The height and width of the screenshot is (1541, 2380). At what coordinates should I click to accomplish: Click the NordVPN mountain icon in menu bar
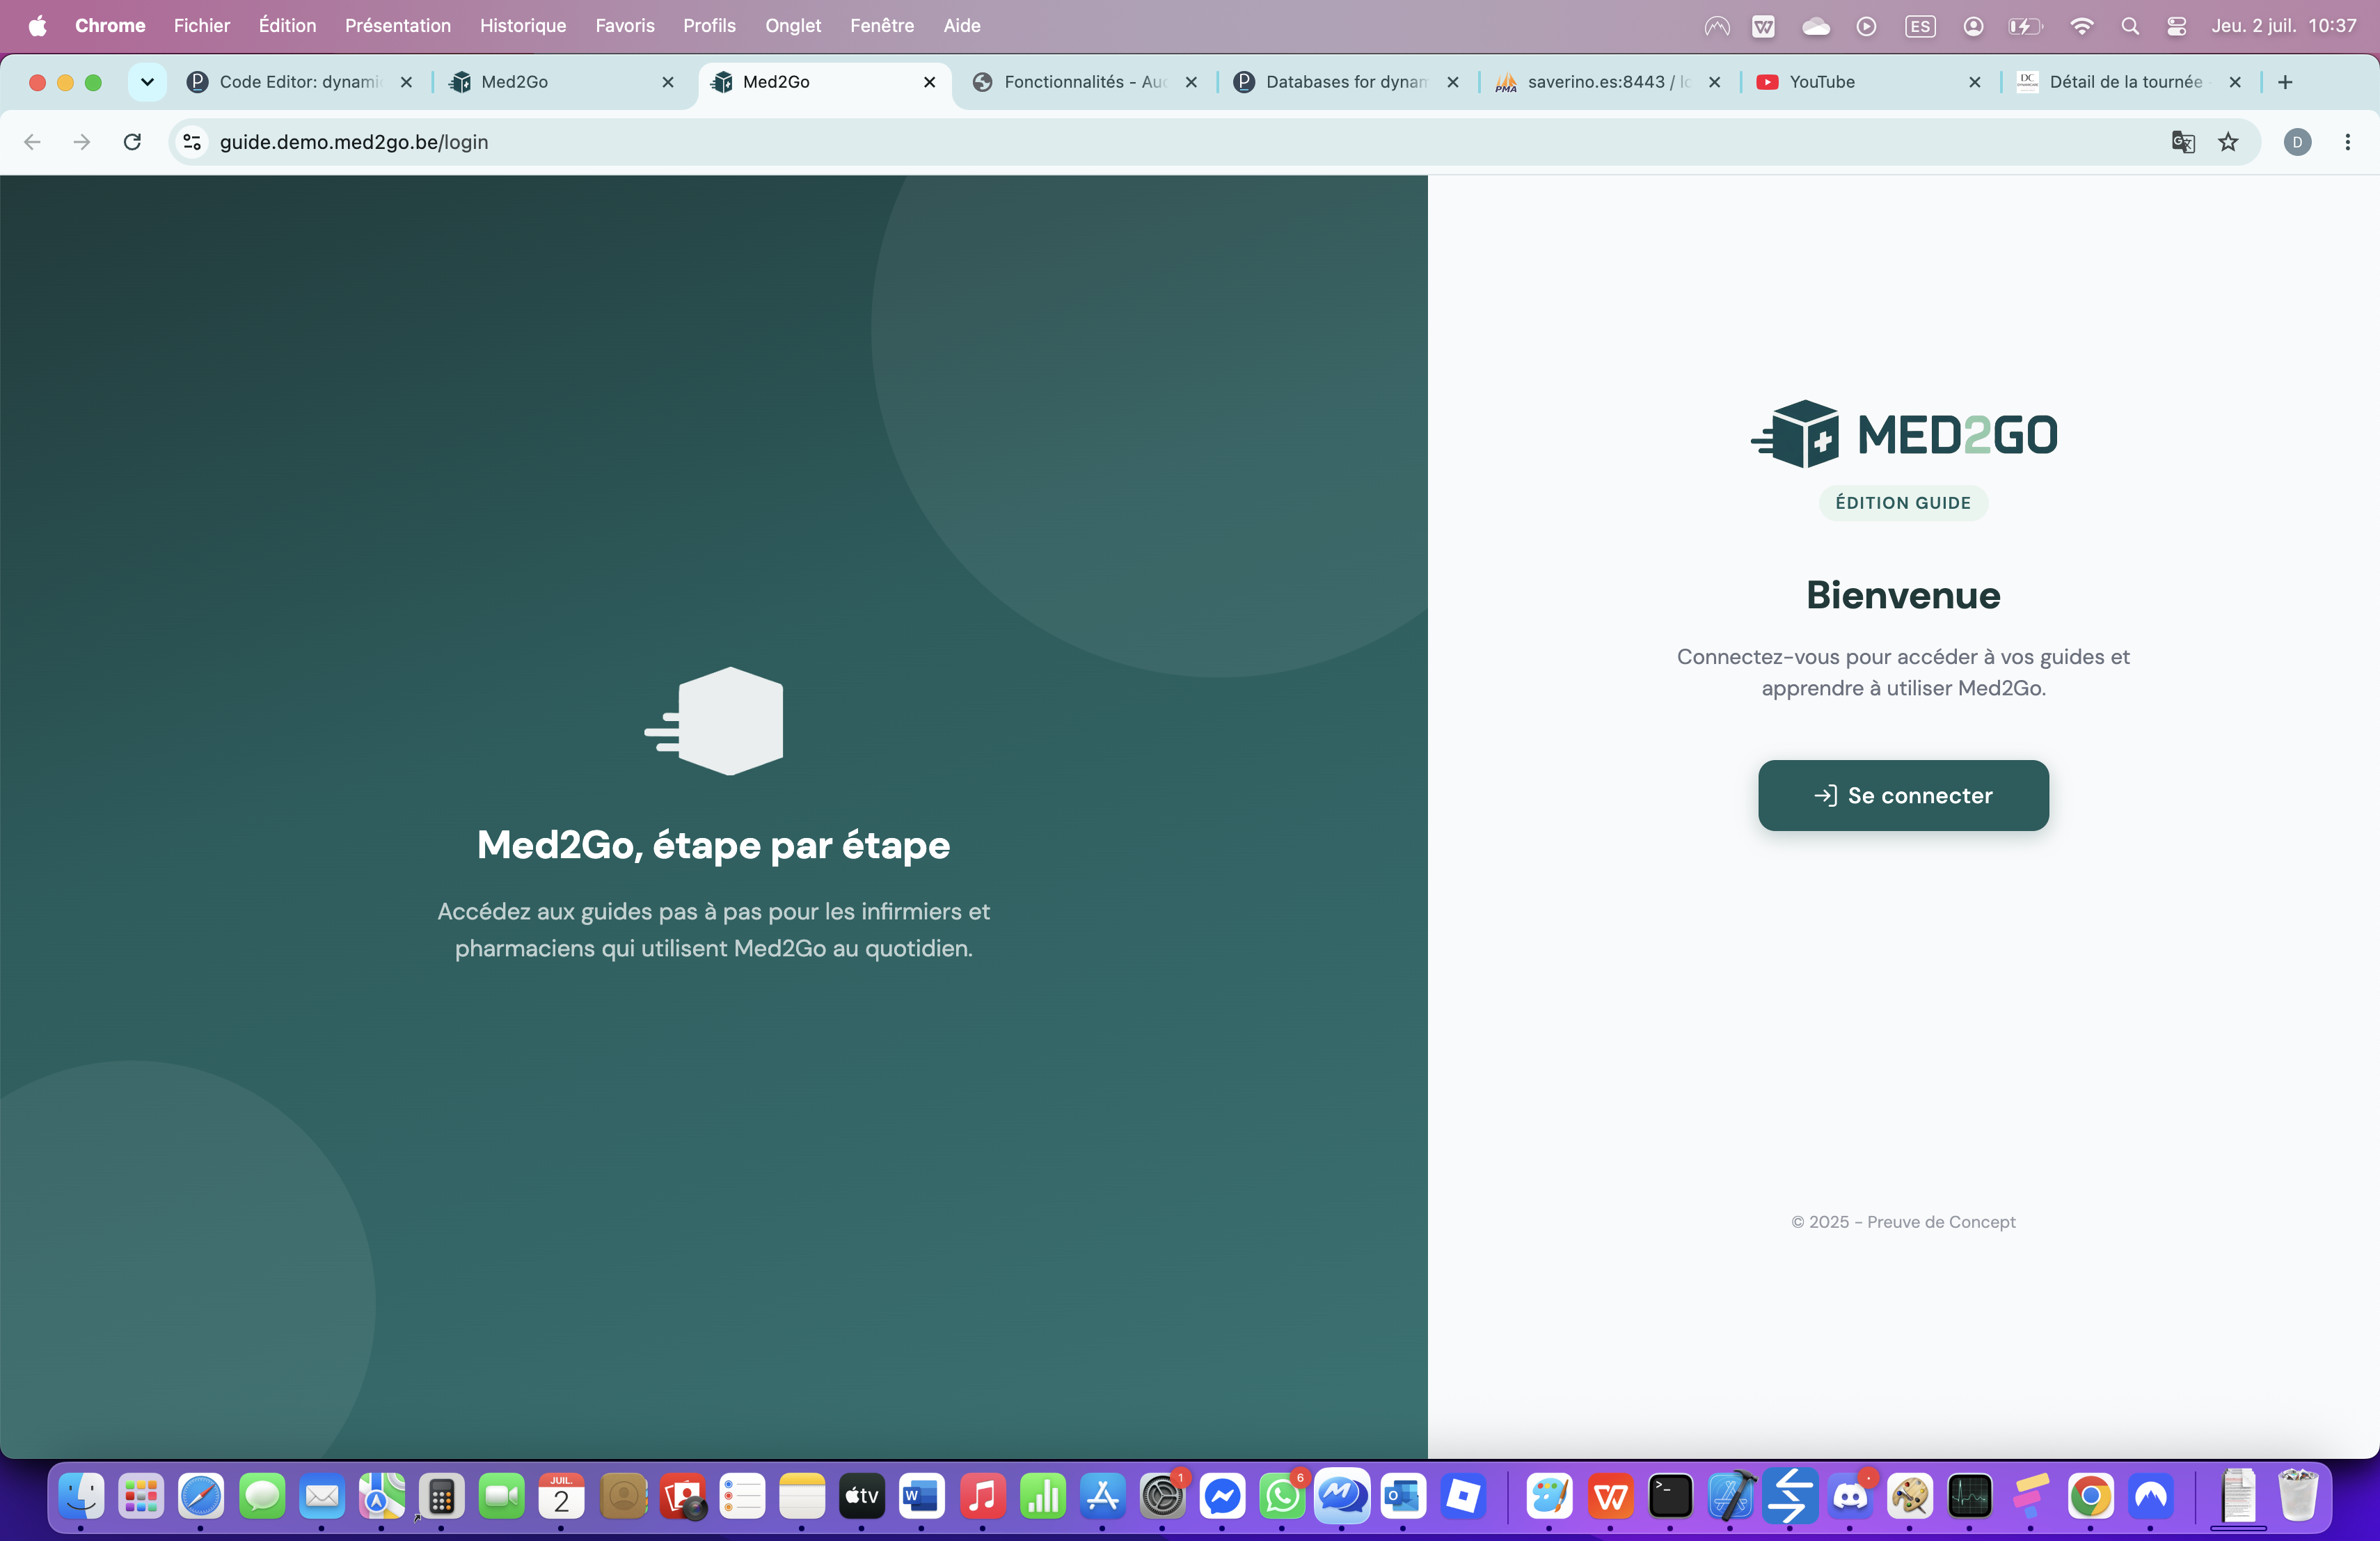(x=1717, y=26)
